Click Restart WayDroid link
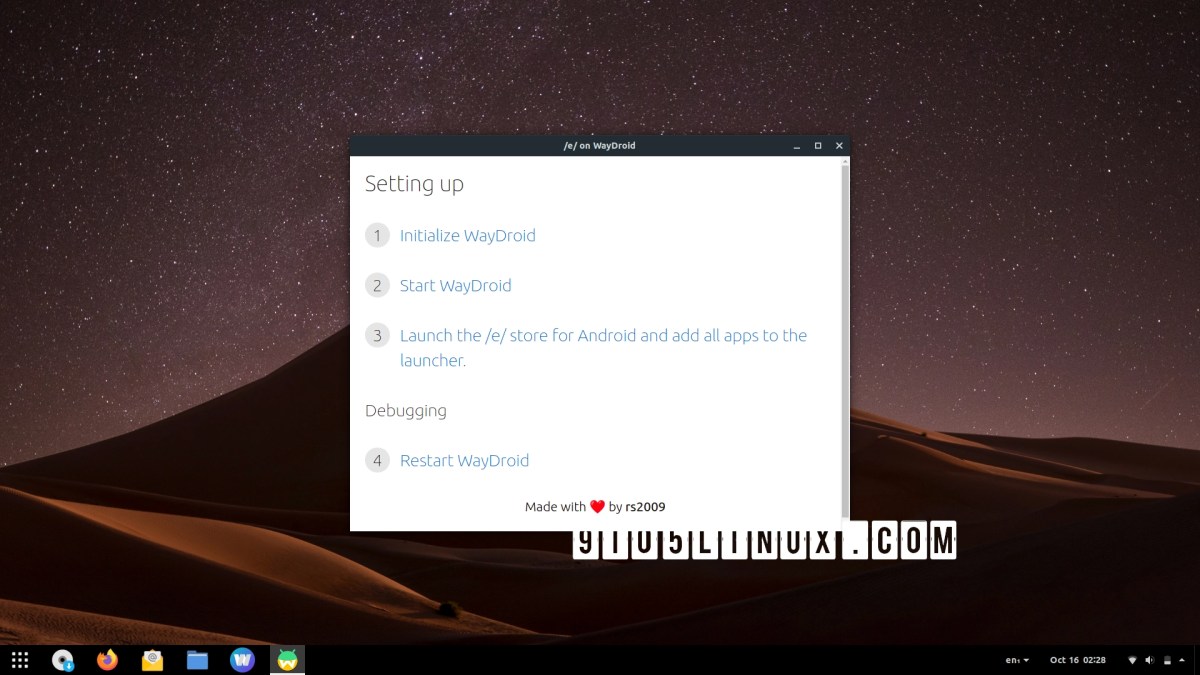Image resolution: width=1200 pixels, height=675 pixels. click(464, 461)
